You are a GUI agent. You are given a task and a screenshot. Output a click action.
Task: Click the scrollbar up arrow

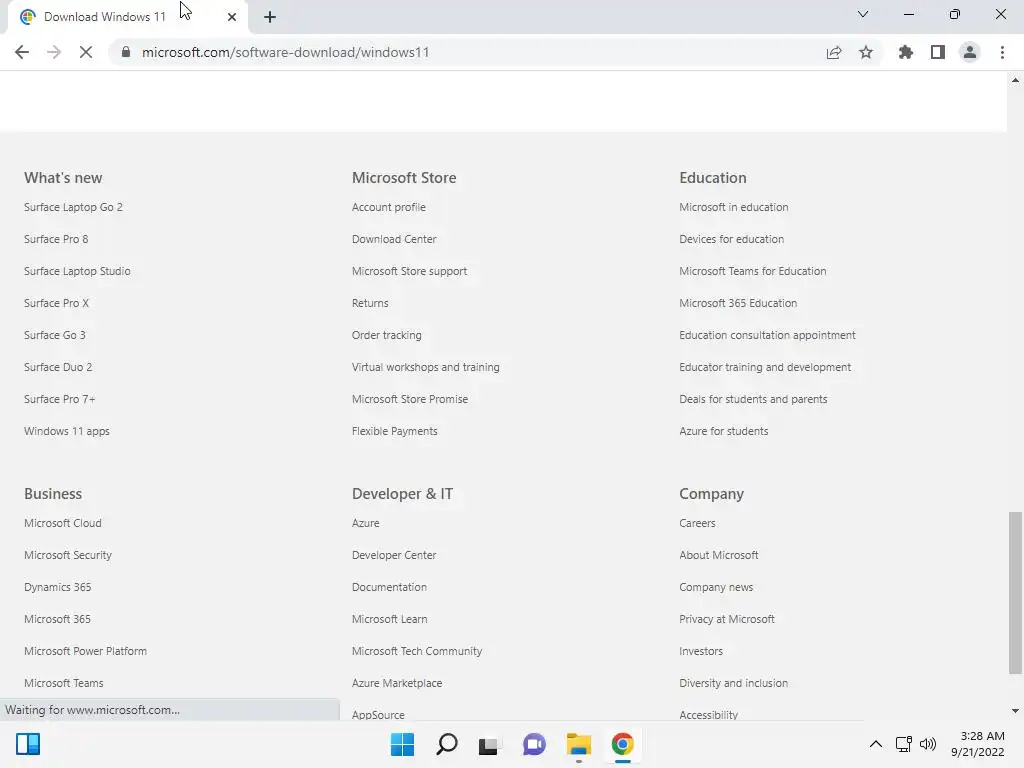point(1015,80)
